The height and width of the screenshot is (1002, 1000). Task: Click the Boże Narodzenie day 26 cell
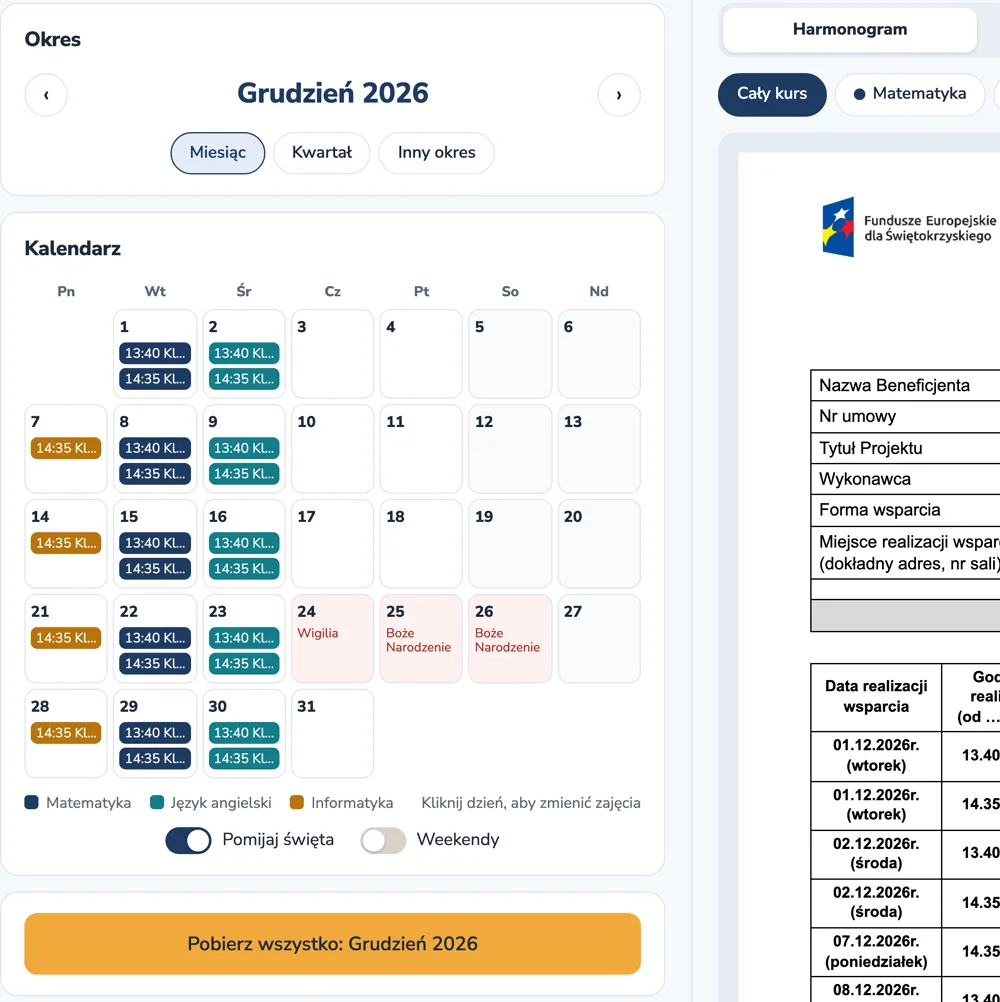point(510,638)
